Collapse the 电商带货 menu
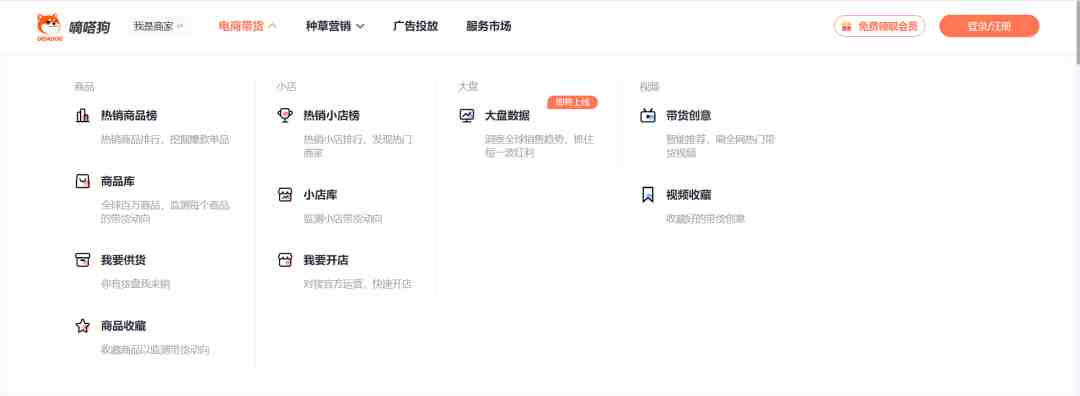Image resolution: width=1080 pixels, height=396 pixels. (247, 26)
